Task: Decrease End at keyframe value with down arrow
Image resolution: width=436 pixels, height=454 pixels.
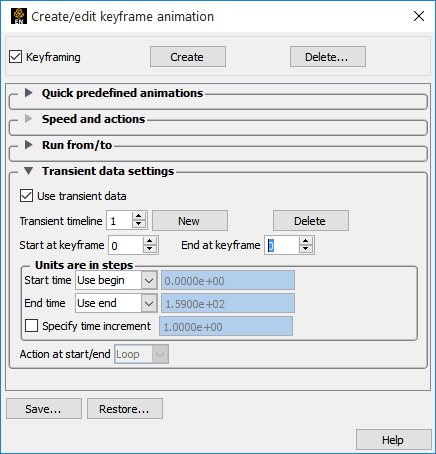Action: click(x=306, y=249)
